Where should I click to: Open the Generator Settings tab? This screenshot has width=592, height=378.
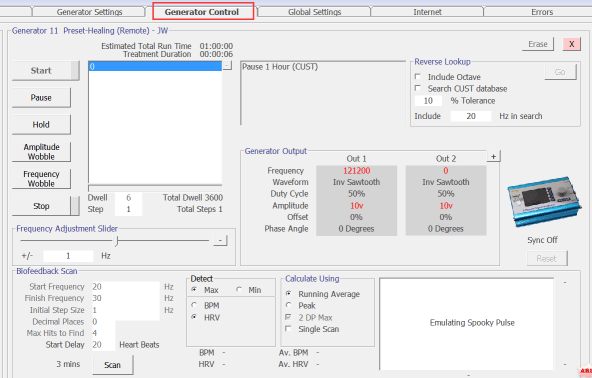click(x=89, y=12)
